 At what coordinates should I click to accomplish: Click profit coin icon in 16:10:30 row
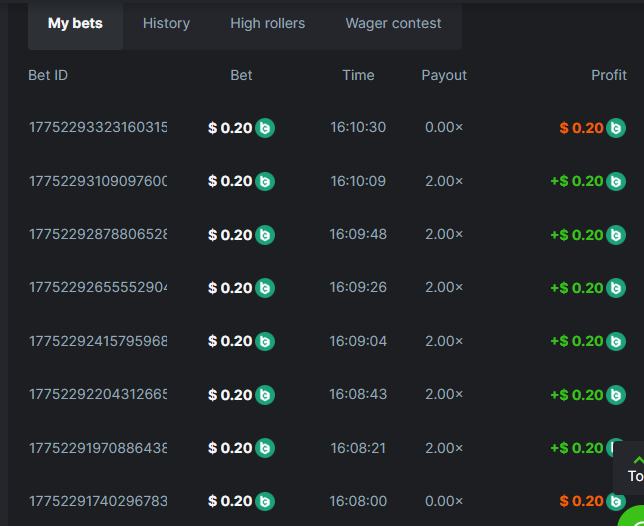tap(616, 128)
